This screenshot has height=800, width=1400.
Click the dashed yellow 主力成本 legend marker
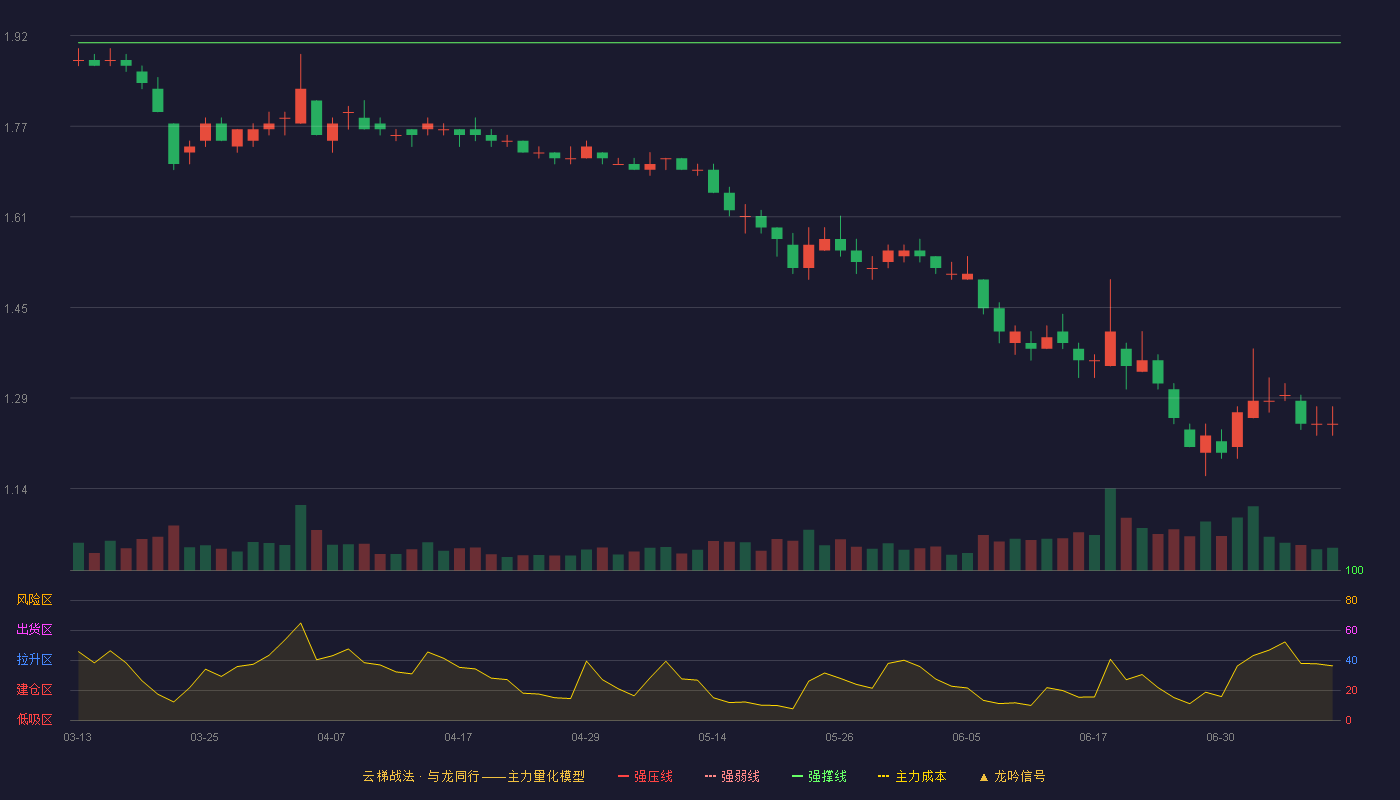point(884,776)
